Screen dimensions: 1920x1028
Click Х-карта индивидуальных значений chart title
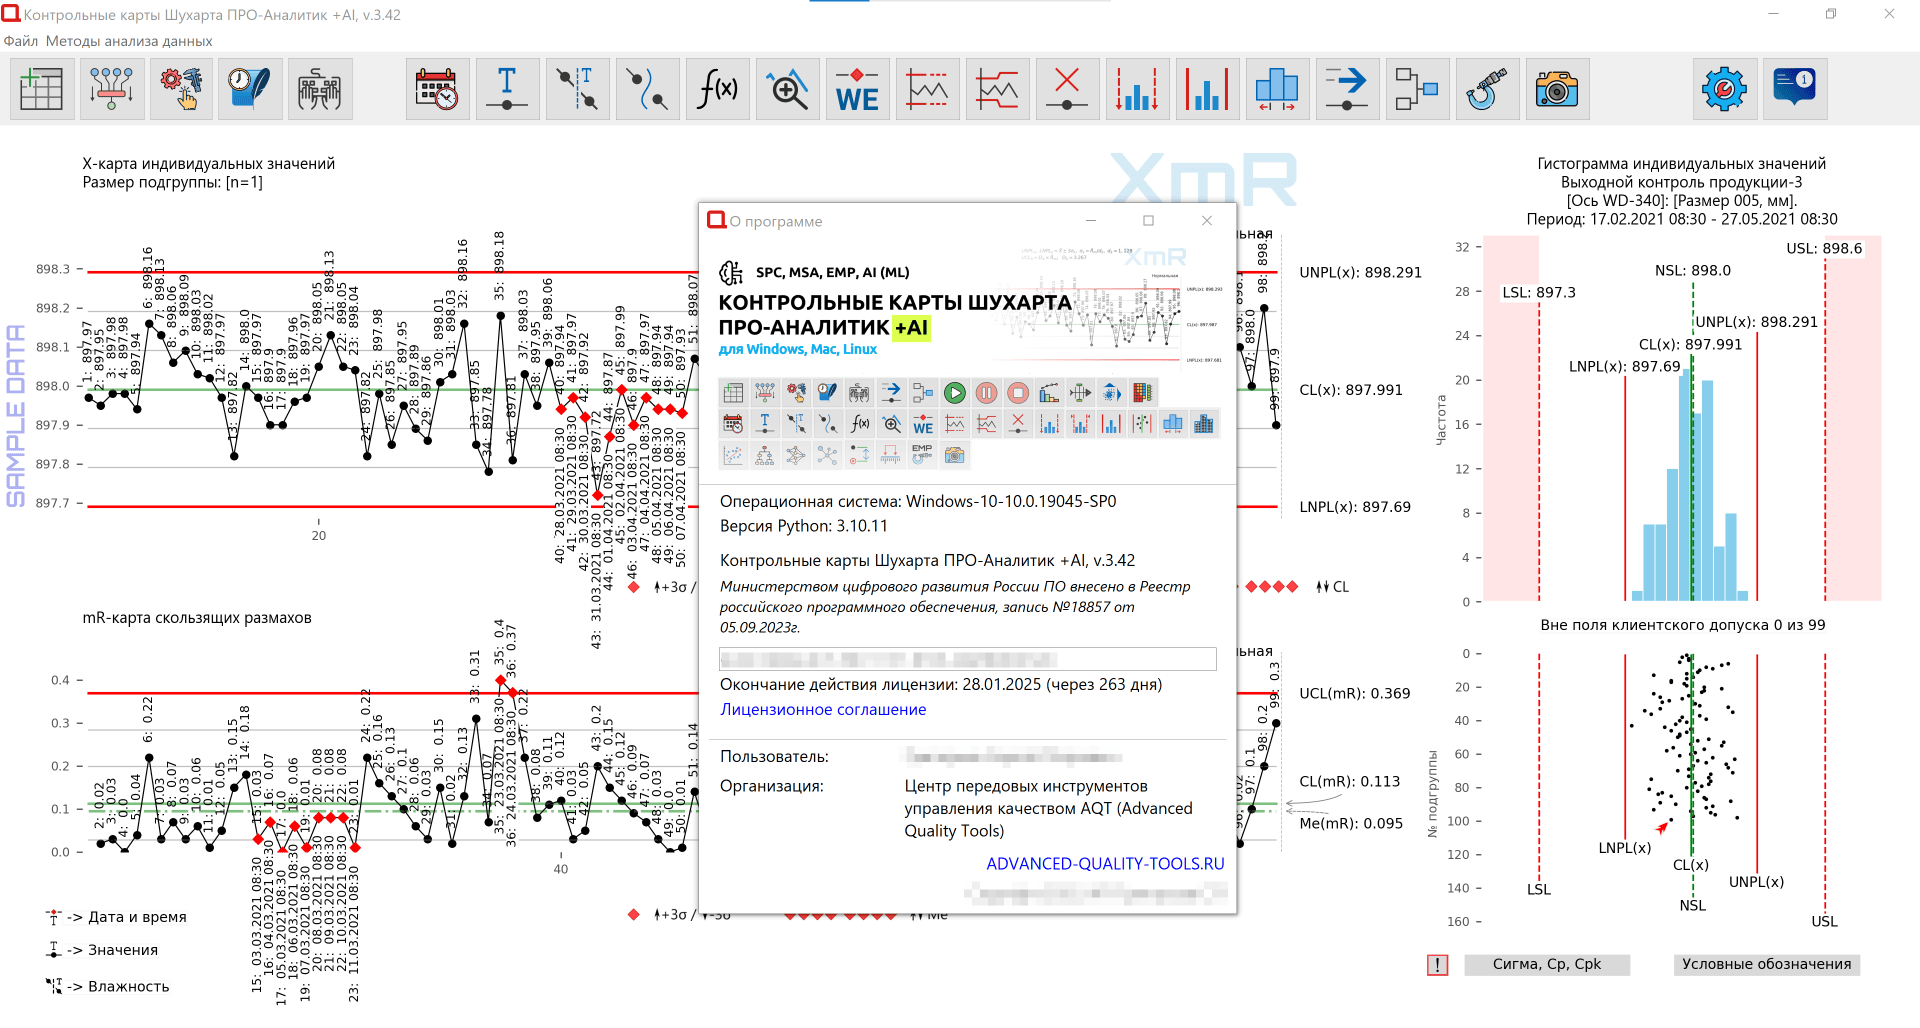point(208,164)
